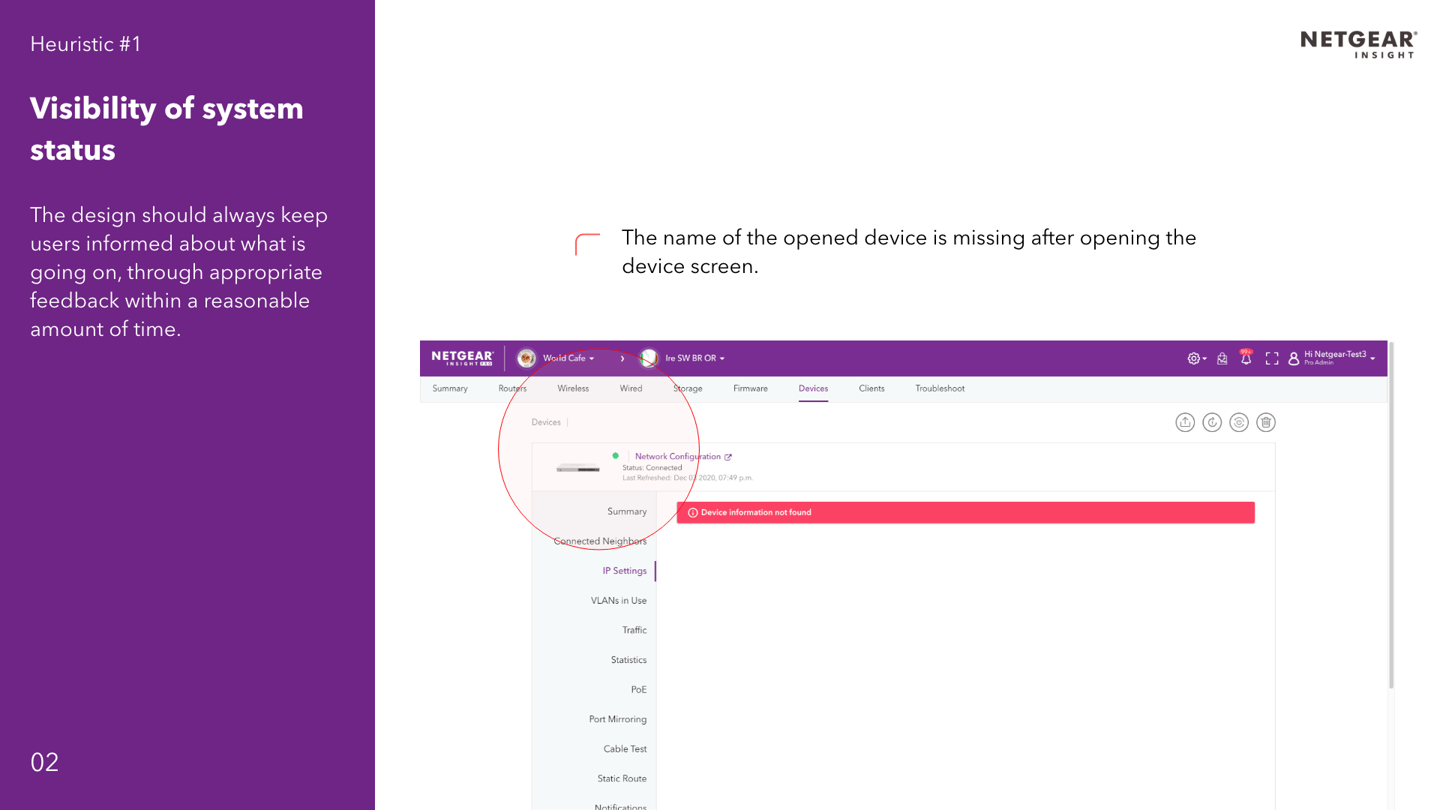Image resolution: width=1440 pixels, height=810 pixels.
Task: Open the notifications bell with 99+ badge
Action: (x=1246, y=357)
